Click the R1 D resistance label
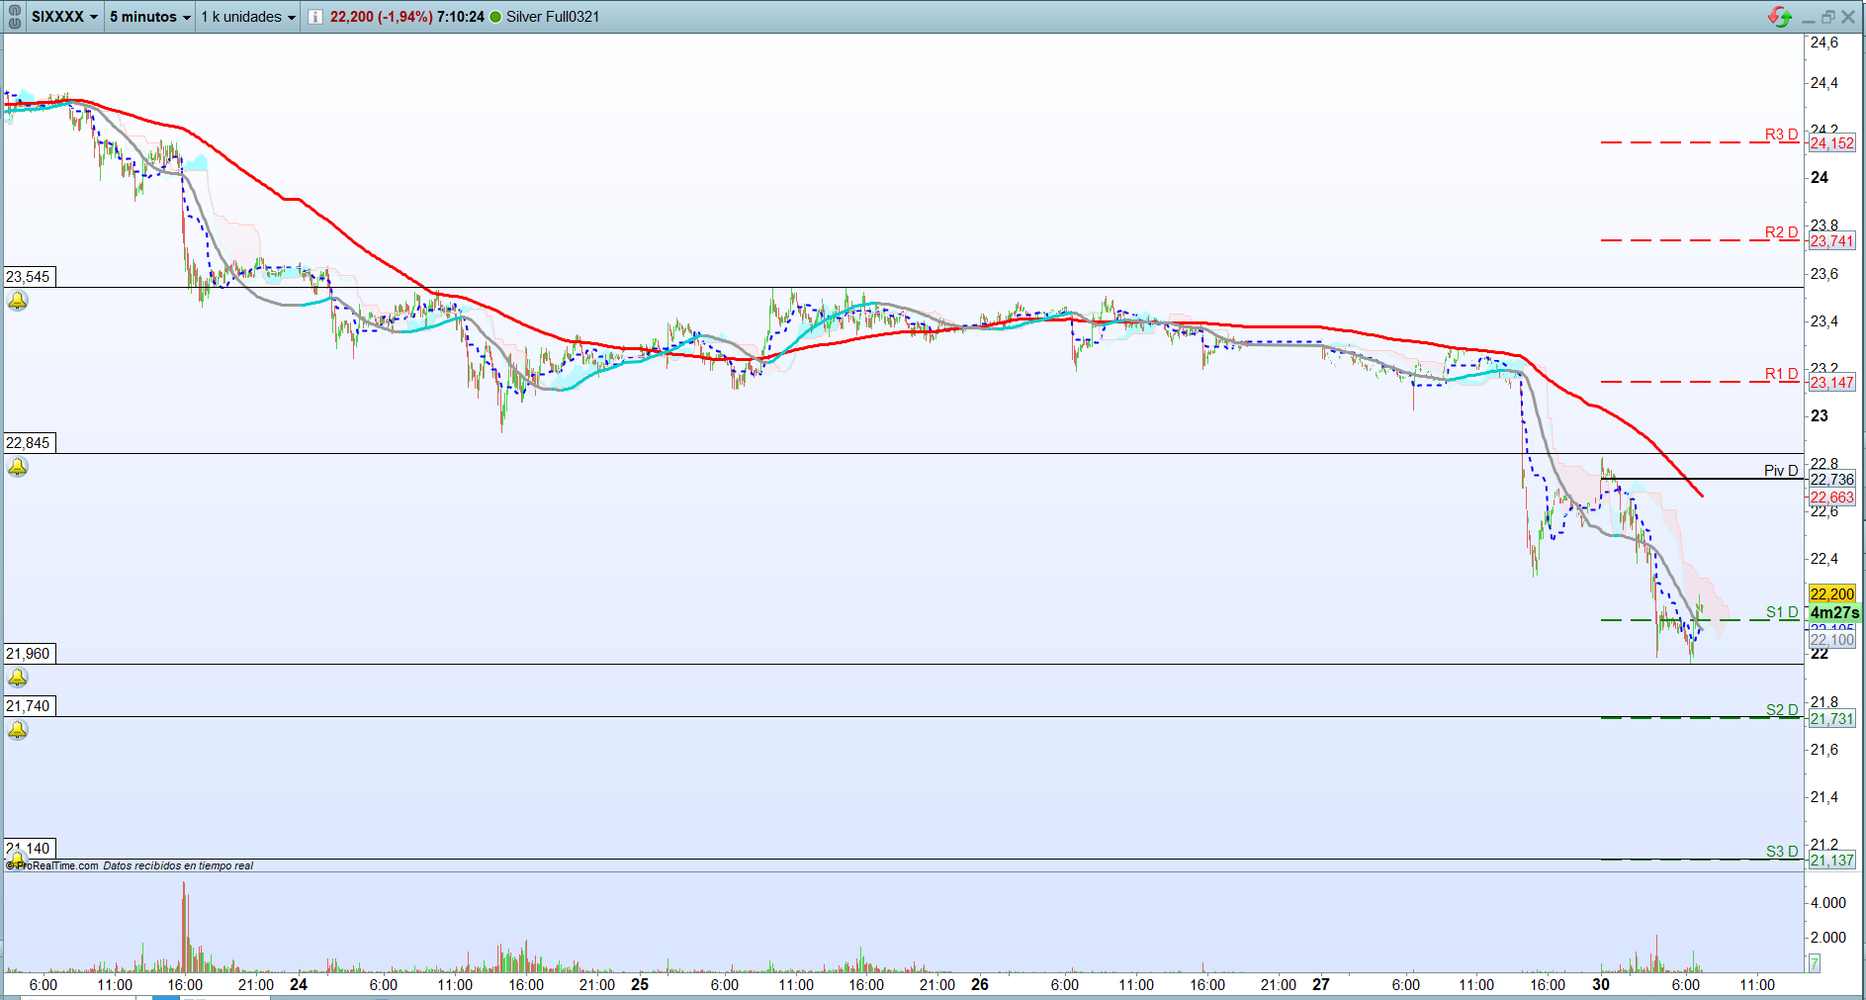The width and height of the screenshot is (1866, 1000). tap(1781, 374)
